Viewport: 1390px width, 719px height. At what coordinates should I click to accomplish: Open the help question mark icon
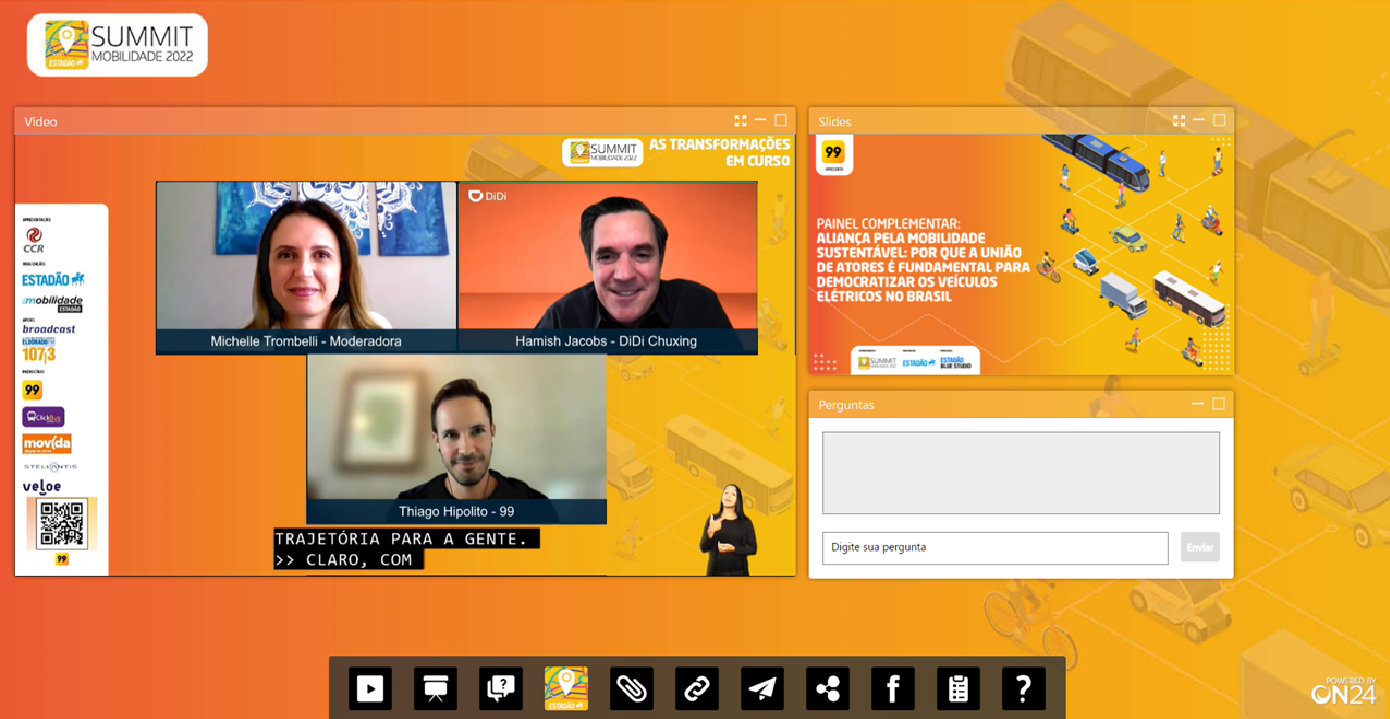(1024, 688)
